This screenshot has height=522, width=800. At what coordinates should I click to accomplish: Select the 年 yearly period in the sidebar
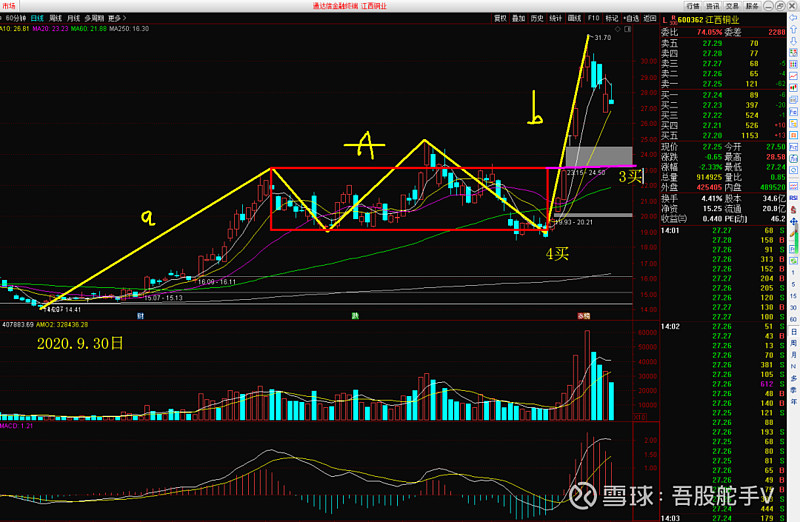793,402
